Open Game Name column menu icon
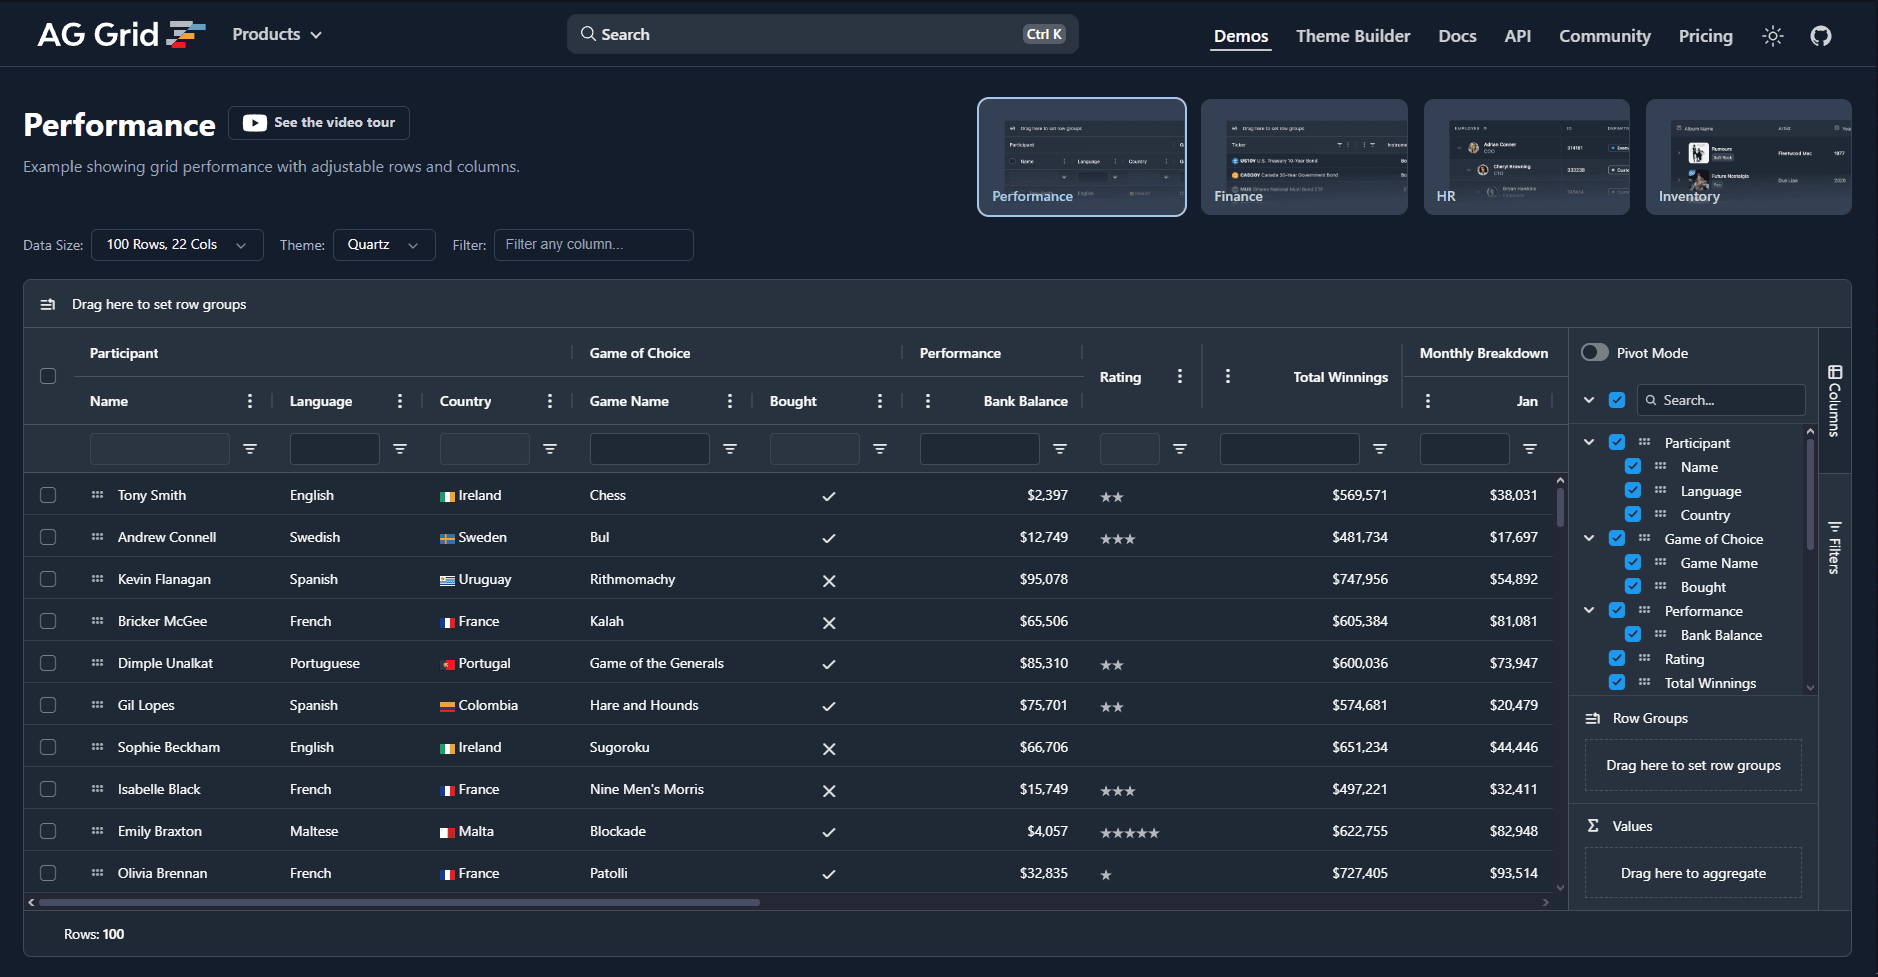 [730, 401]
